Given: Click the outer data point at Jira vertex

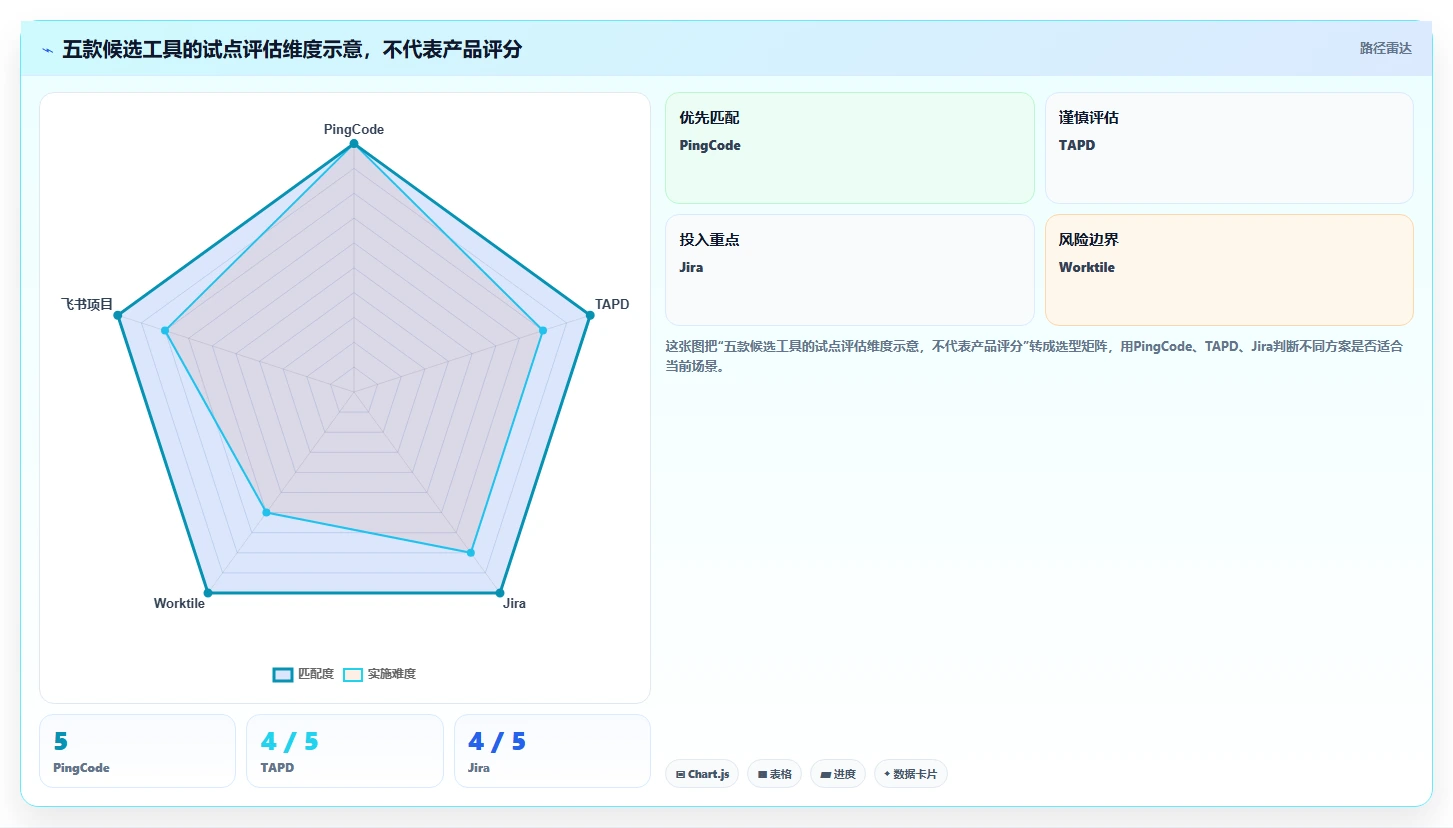Looking at the screenshot, I should 500,593.
